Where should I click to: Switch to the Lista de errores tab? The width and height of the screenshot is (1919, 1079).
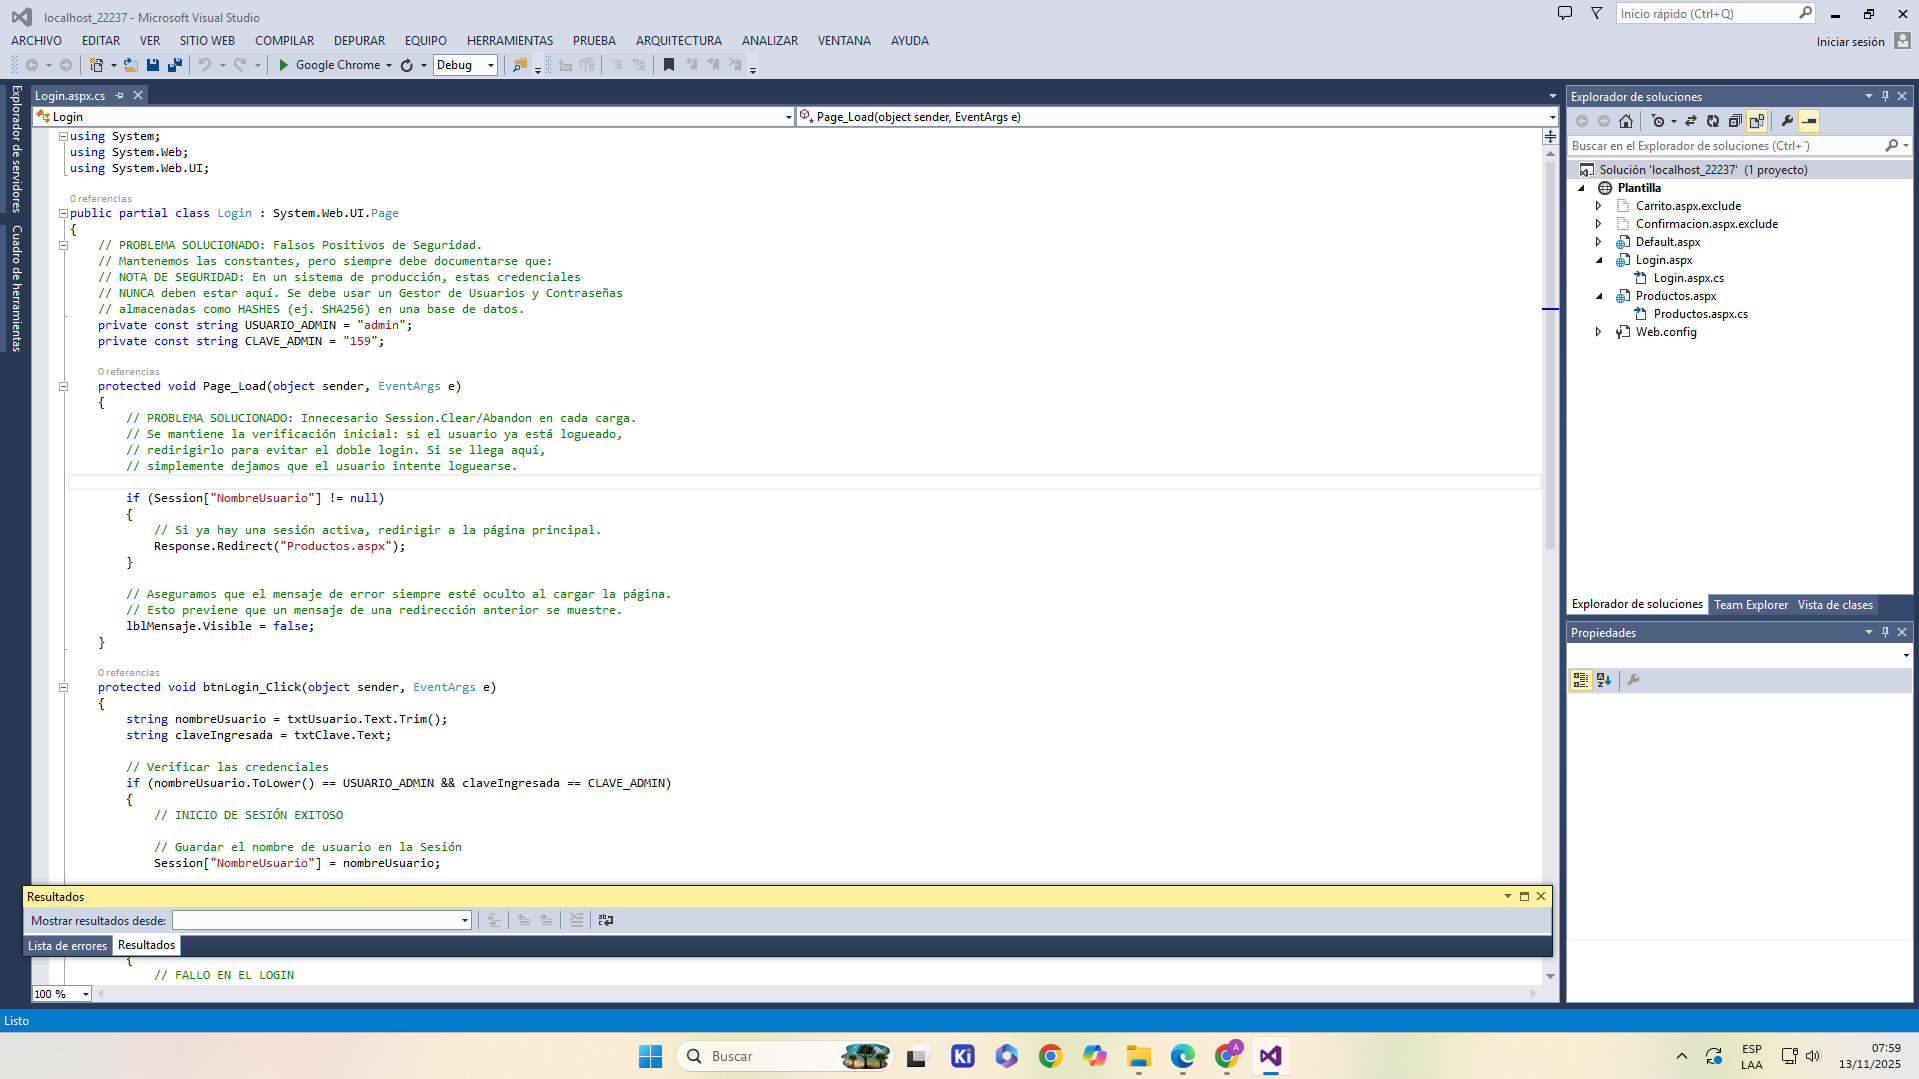67,946
